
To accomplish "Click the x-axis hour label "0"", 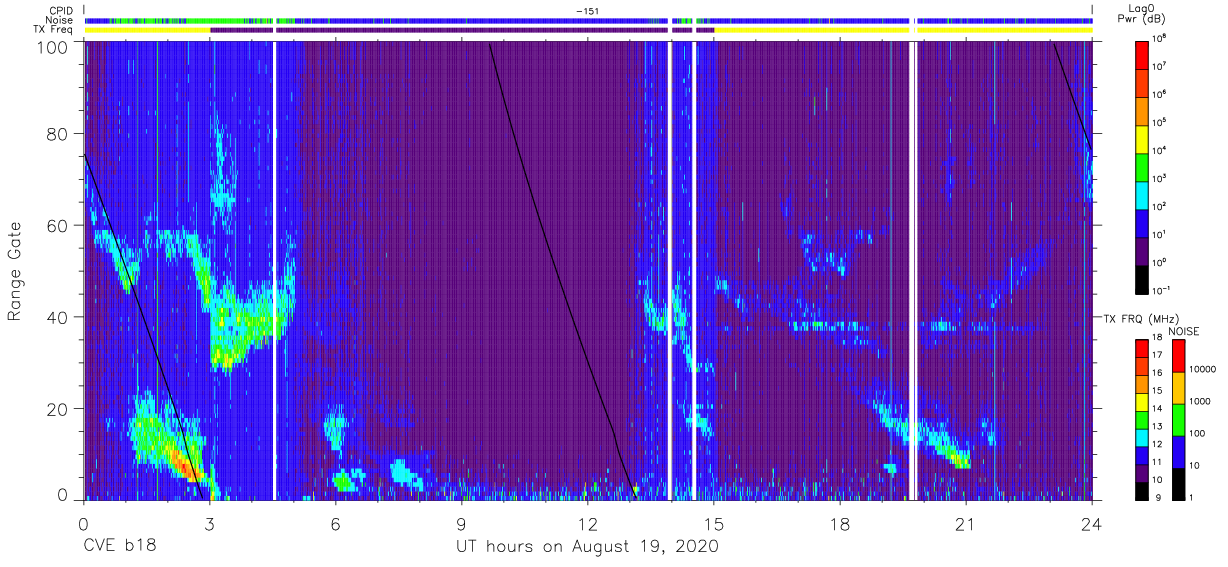I will 83,522.
